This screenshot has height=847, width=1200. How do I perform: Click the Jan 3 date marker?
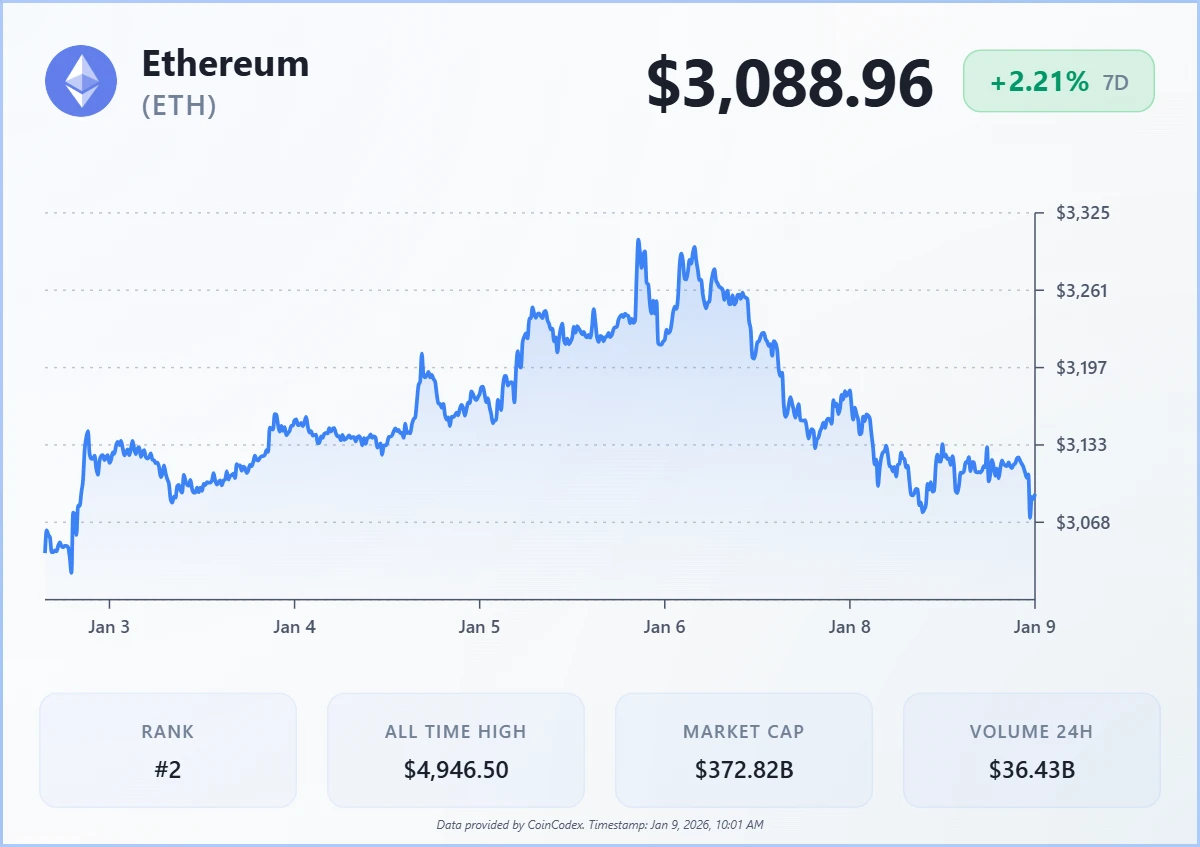(109, 627)
